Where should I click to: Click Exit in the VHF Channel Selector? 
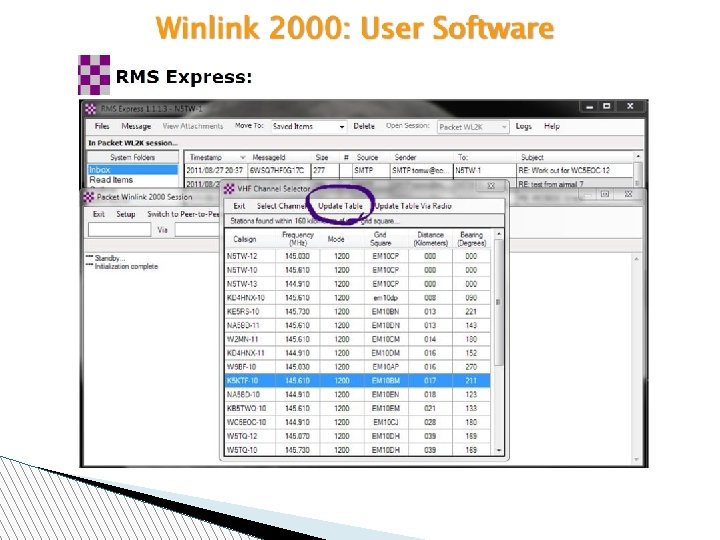(x=239, y=206)
